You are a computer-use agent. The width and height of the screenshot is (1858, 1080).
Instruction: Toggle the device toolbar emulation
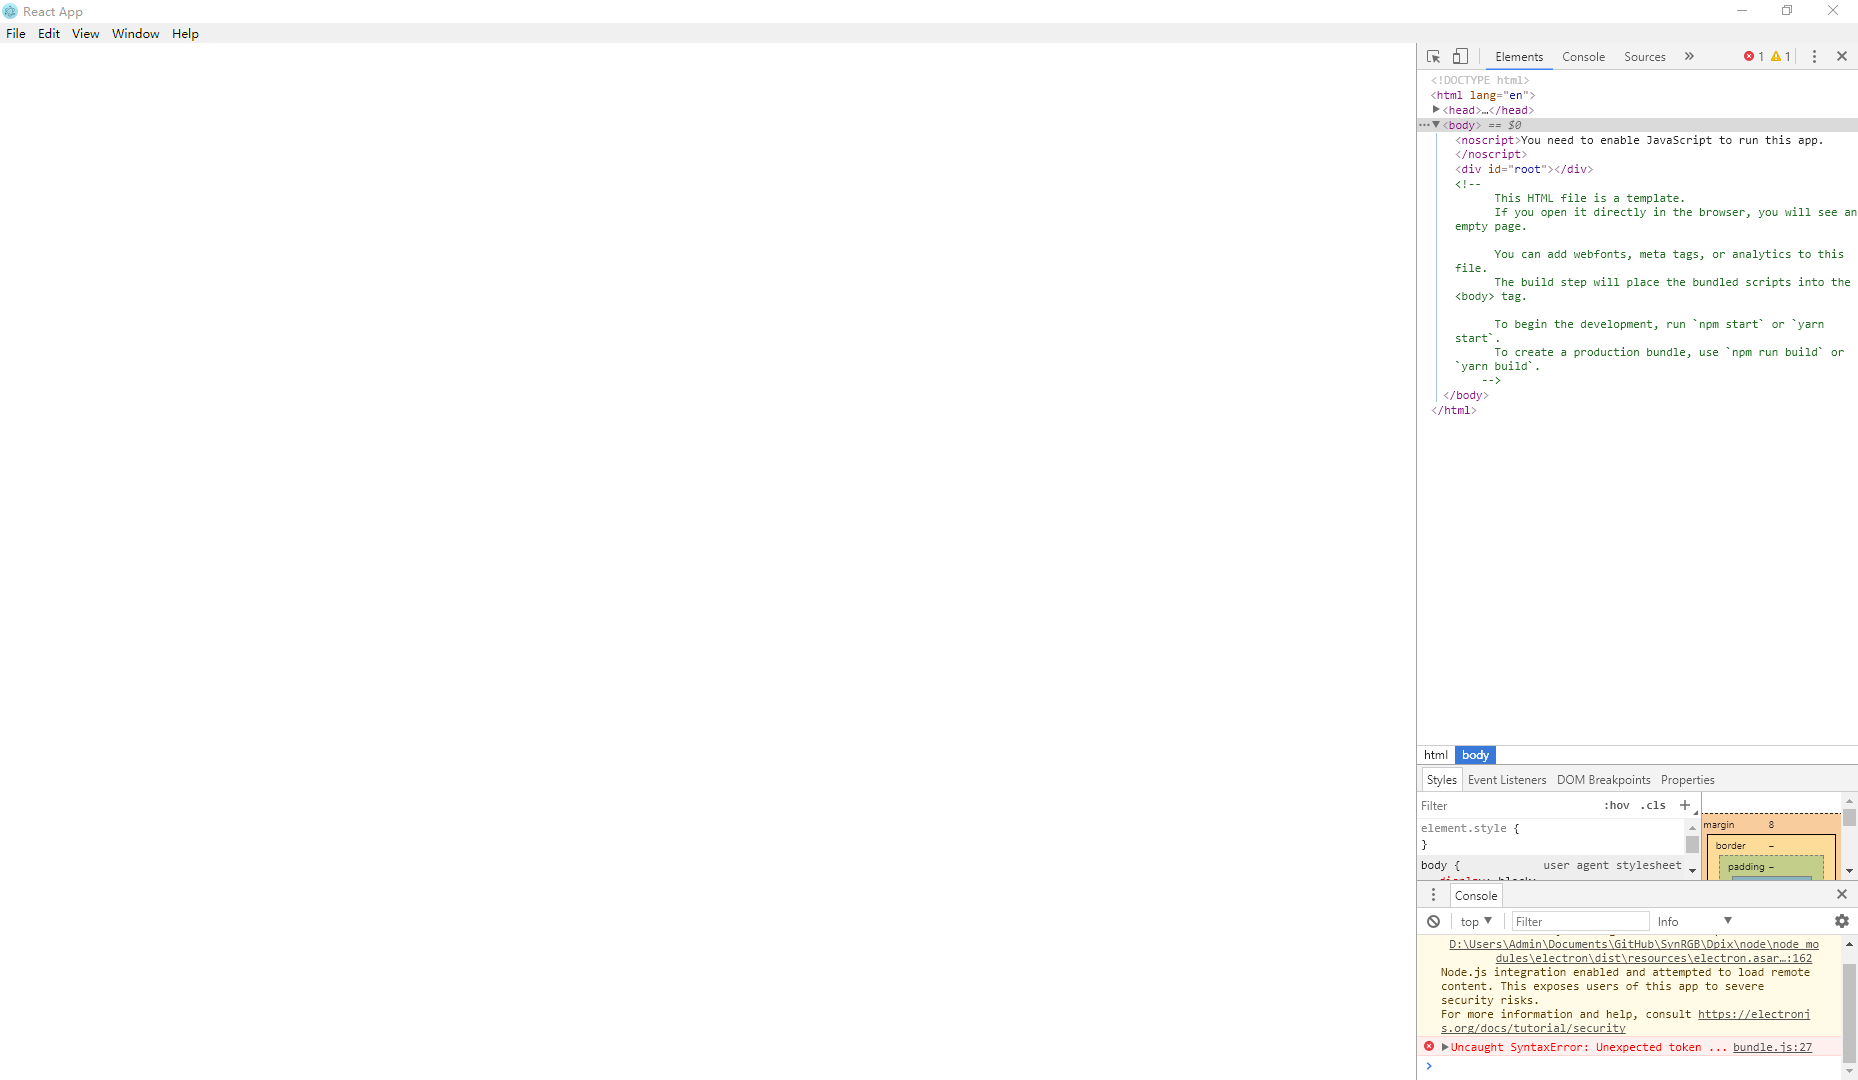(1461, 56)
